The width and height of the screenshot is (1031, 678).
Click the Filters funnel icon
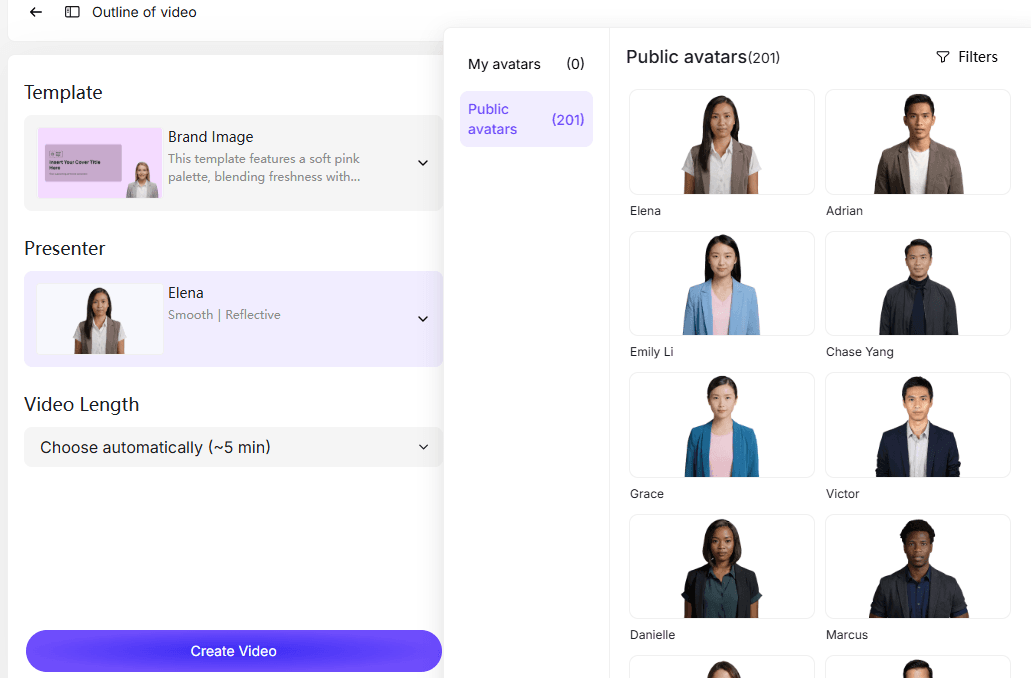coord(942,57)
